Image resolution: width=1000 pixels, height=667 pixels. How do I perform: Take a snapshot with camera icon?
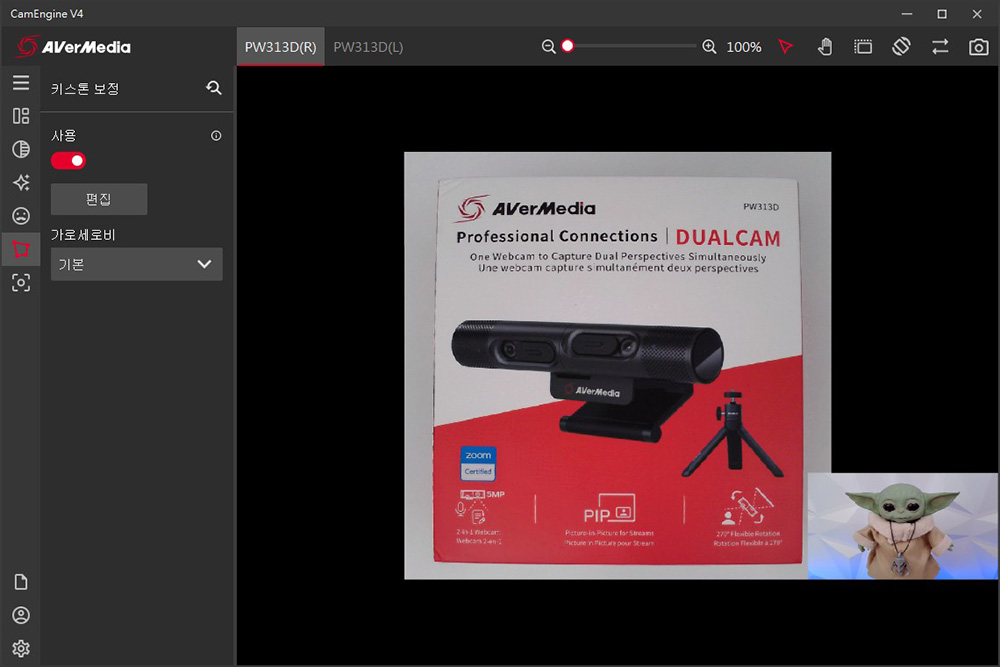pyautogui.click(x=978, y=47)
